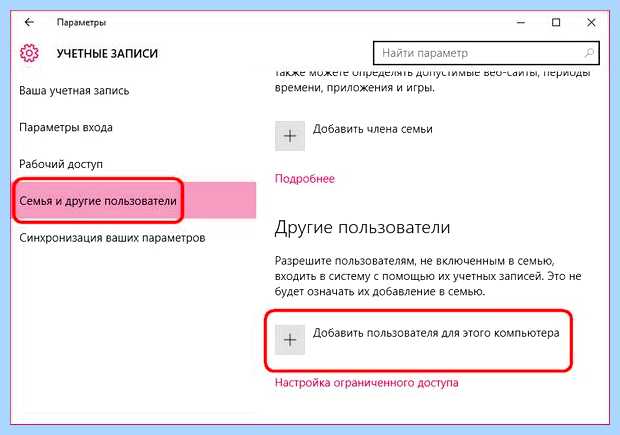Viewport: 620px width, 435px height.
Task: Click the Параметры window title
Action: 81,23
